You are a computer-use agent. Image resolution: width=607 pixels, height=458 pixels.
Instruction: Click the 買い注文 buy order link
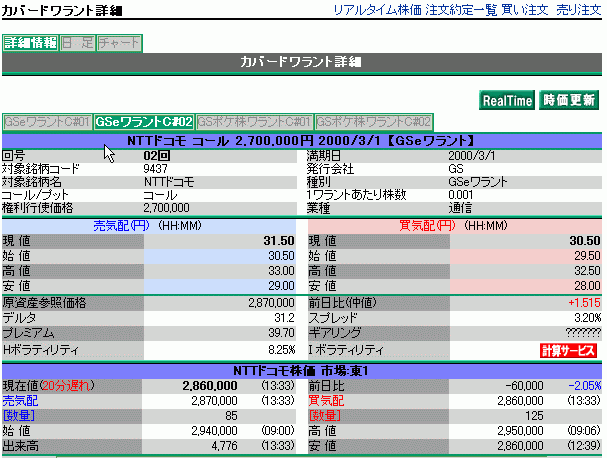click(525, 9)
